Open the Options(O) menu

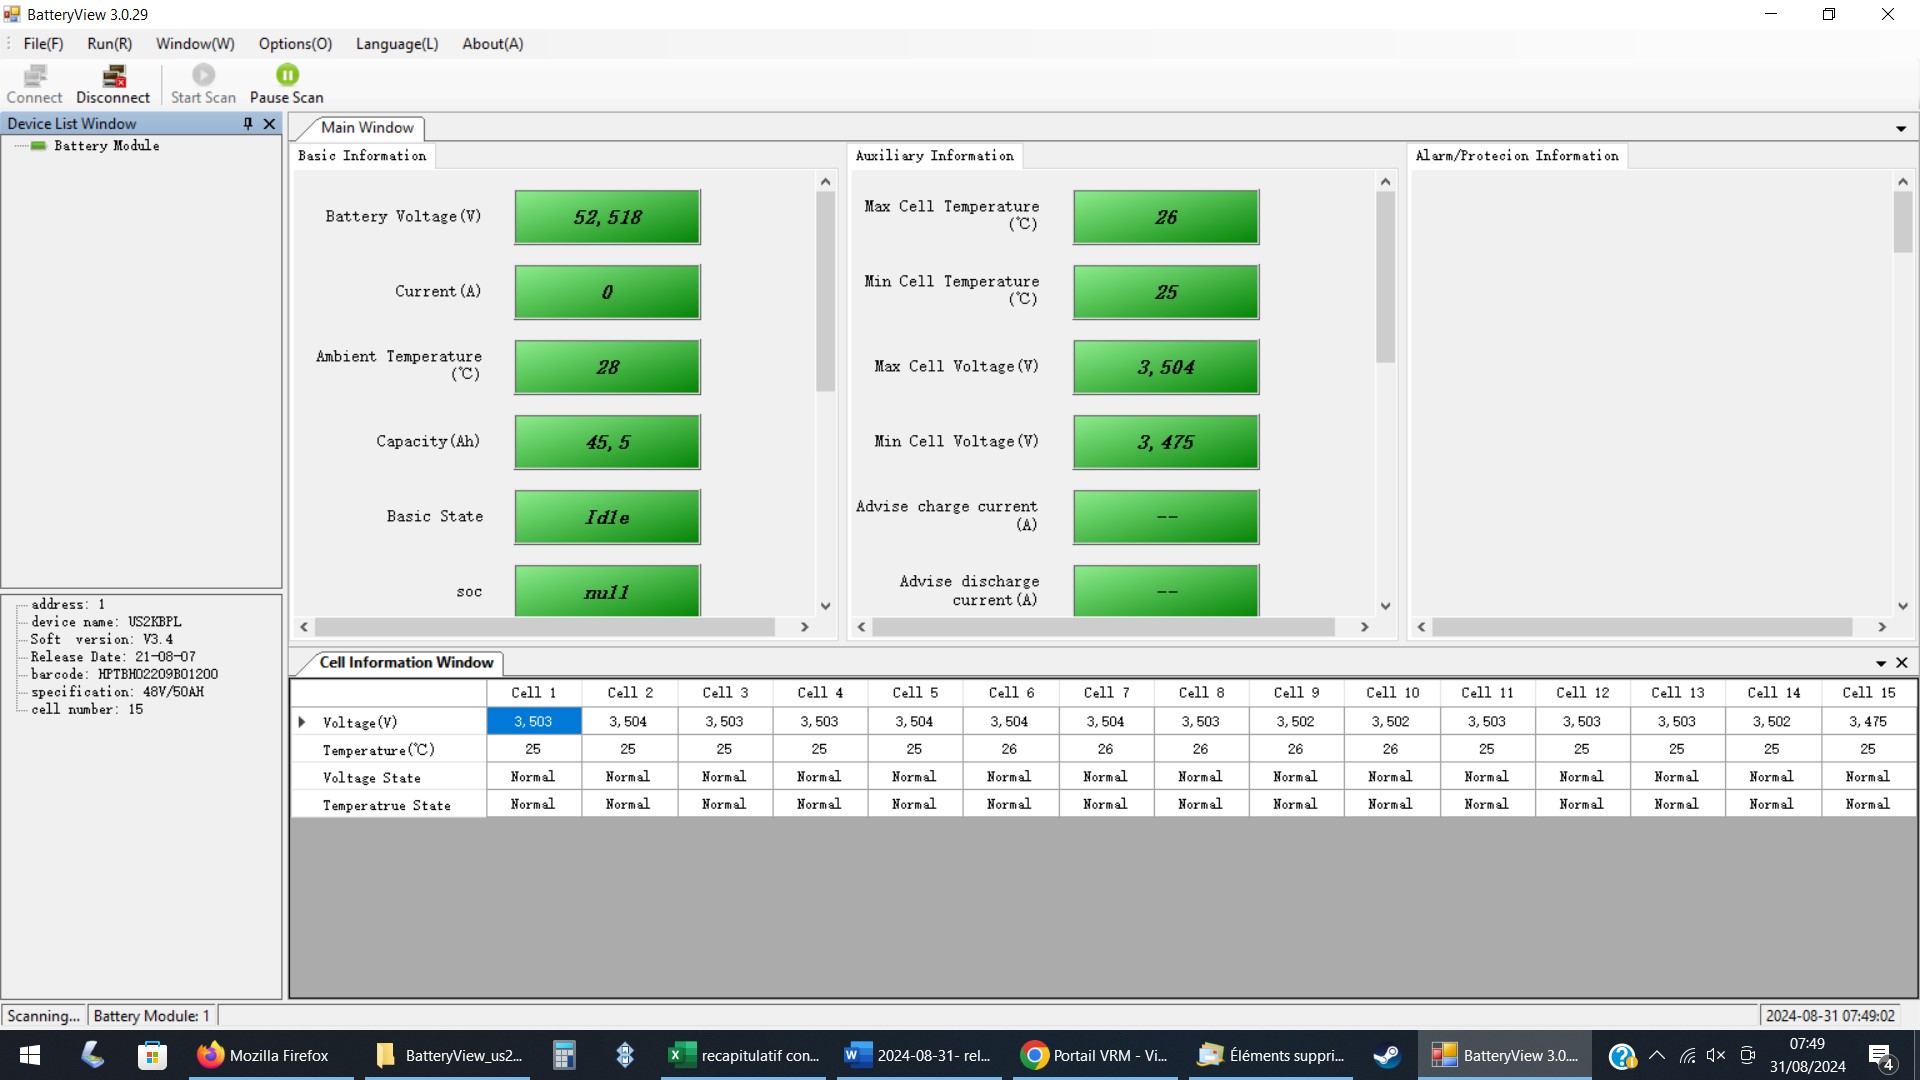click(295, 44)
